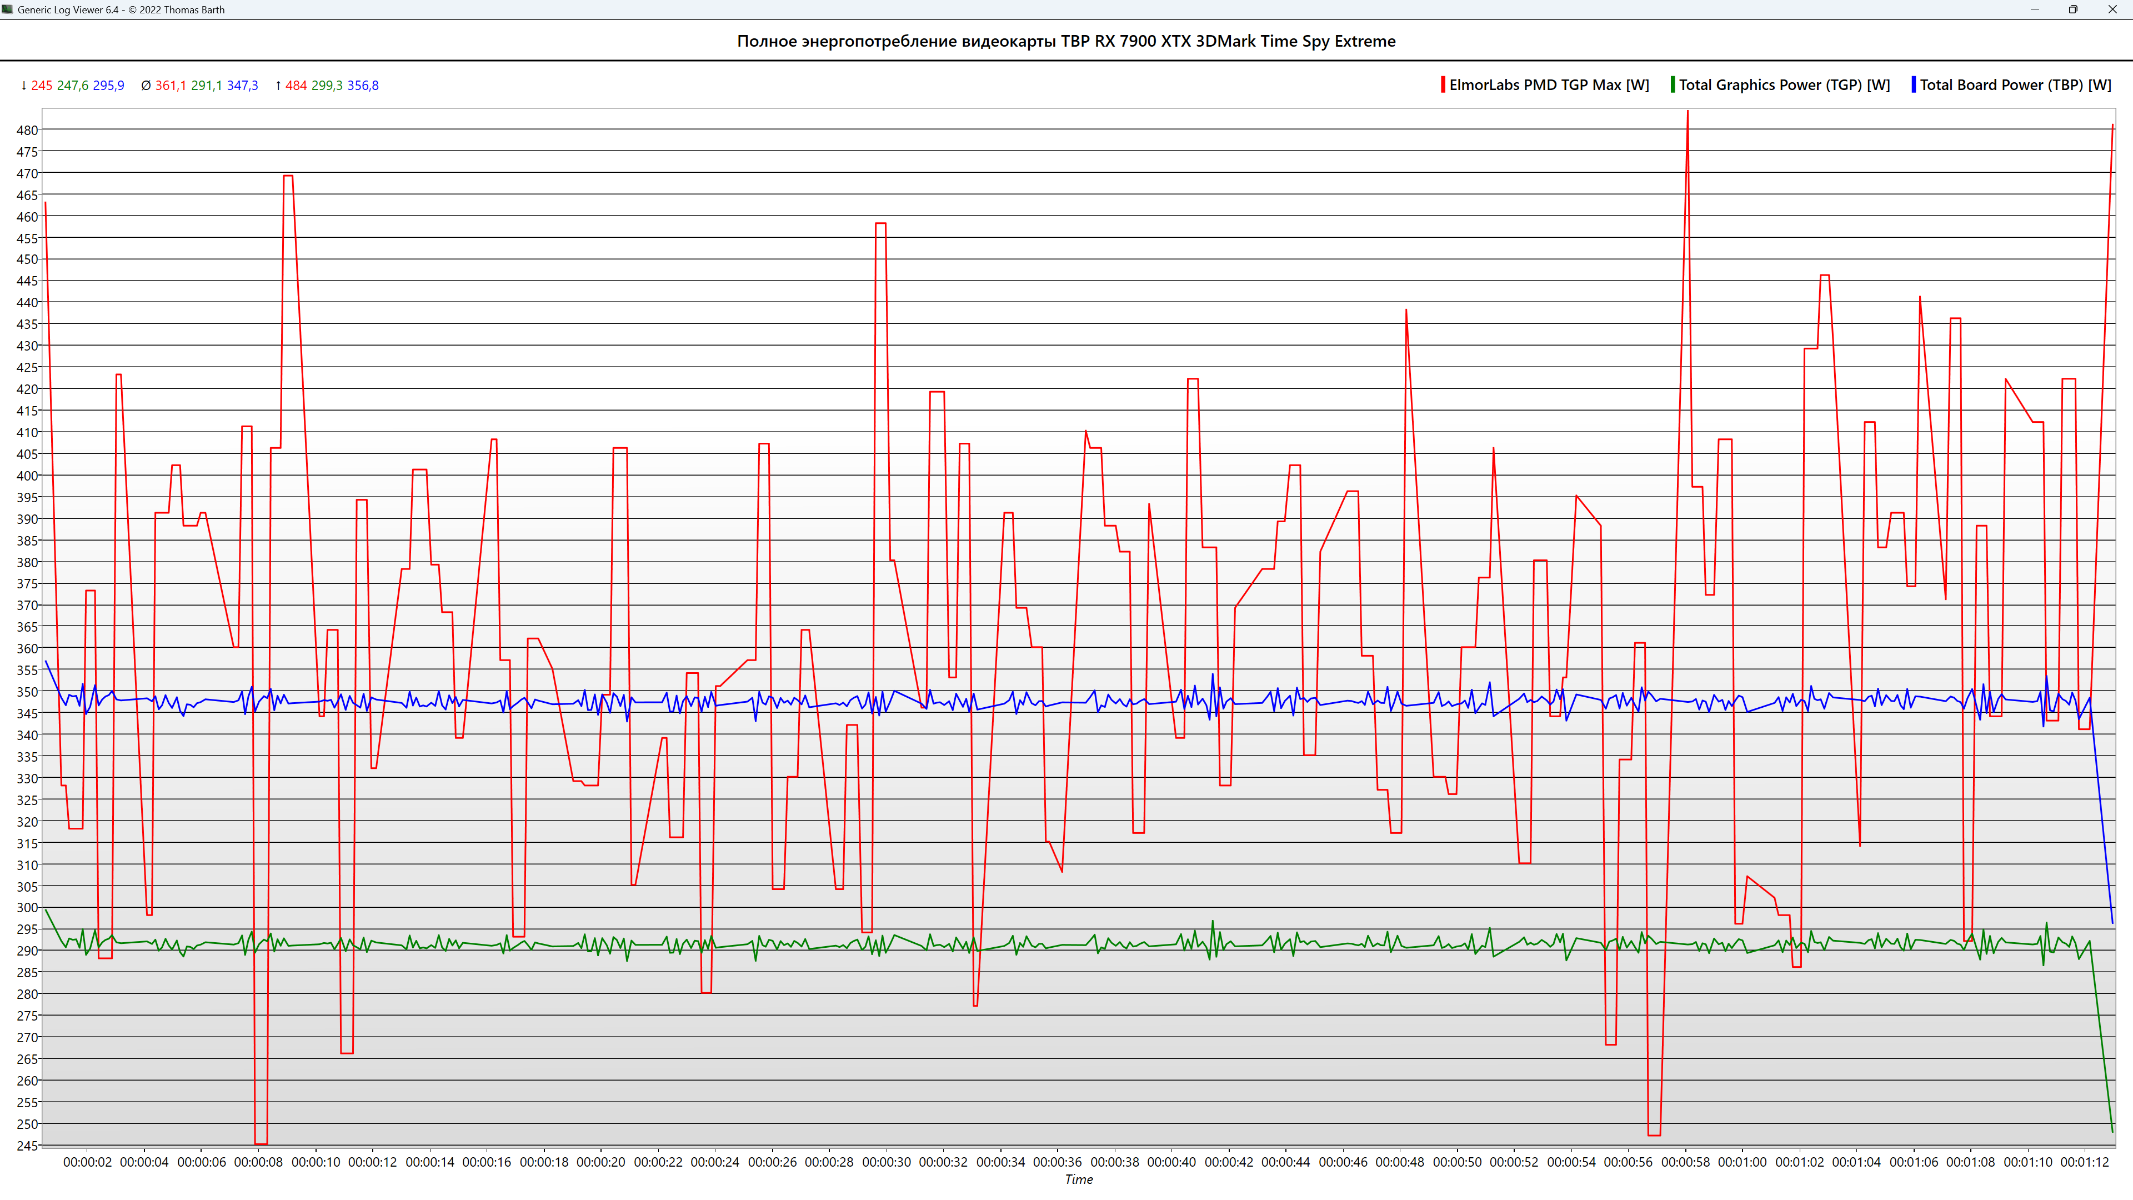Click the Total Board Power (TBP) legend label
2133x1200 pixels.
pos(2015,85)
